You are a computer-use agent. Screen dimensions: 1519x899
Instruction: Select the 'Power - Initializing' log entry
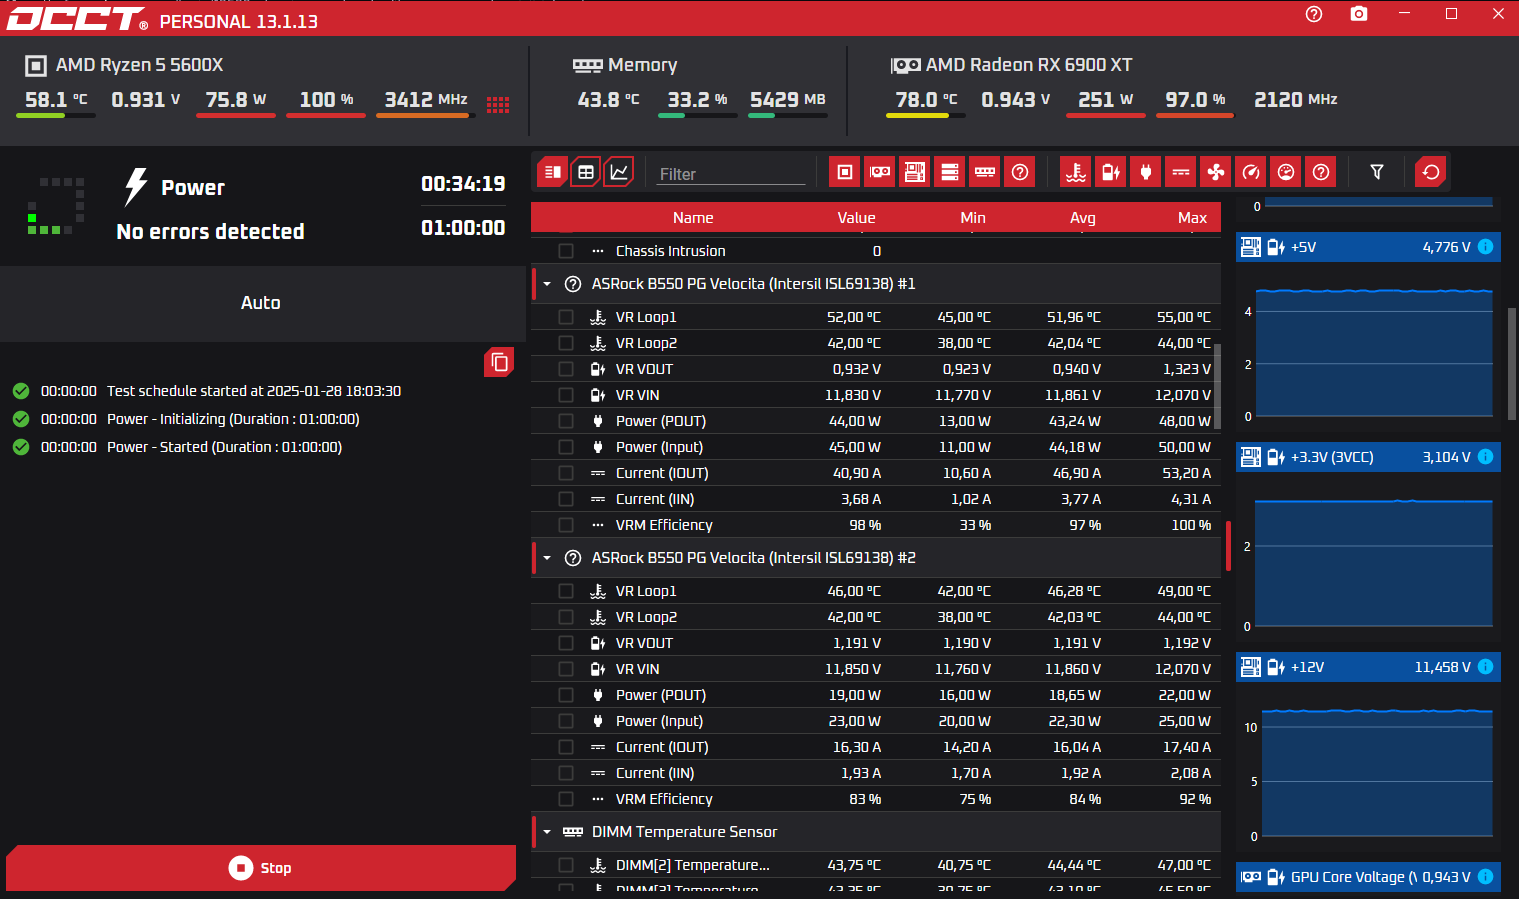click(x=233, y=419)
